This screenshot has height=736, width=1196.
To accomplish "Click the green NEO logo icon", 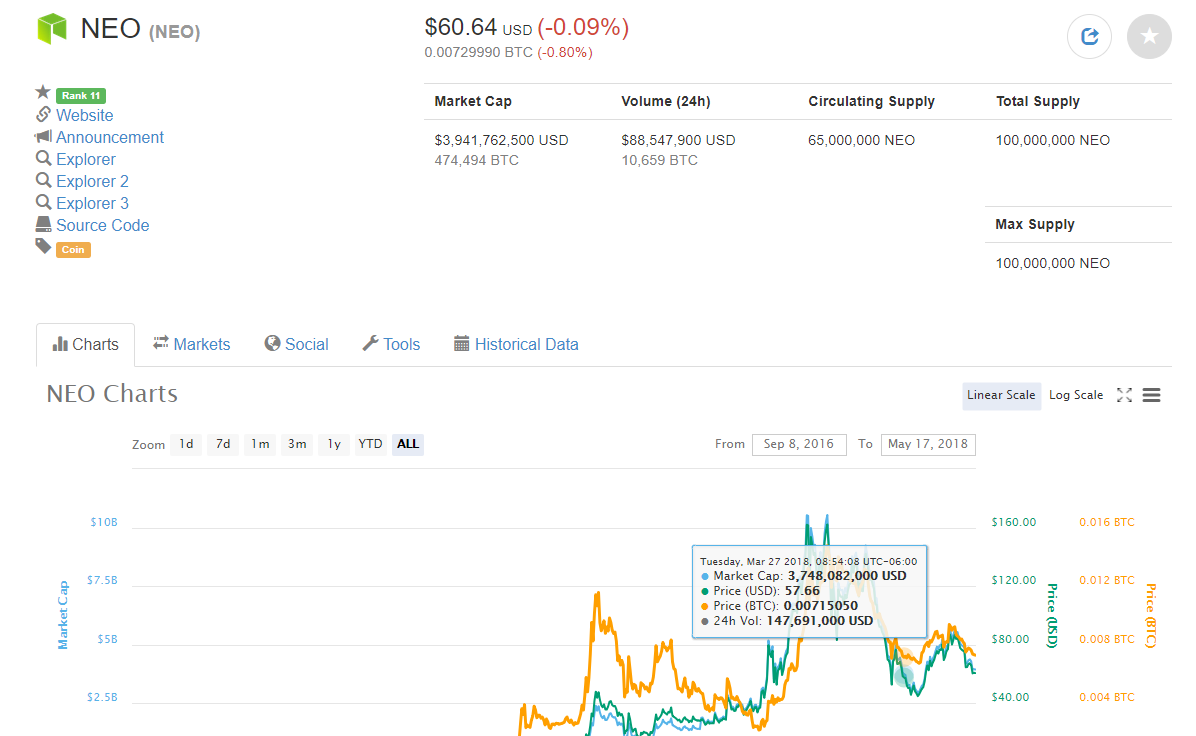I will [52, 29].
